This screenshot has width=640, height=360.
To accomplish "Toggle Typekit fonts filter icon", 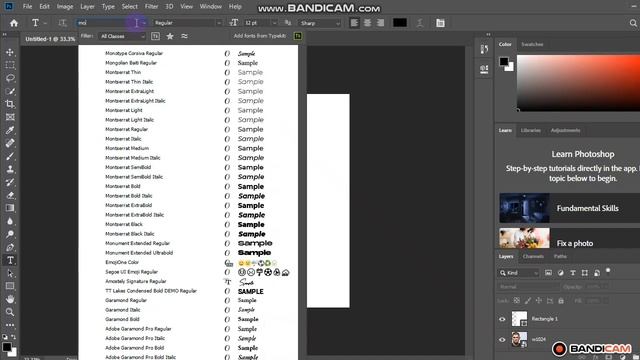I will coord(155,36).
